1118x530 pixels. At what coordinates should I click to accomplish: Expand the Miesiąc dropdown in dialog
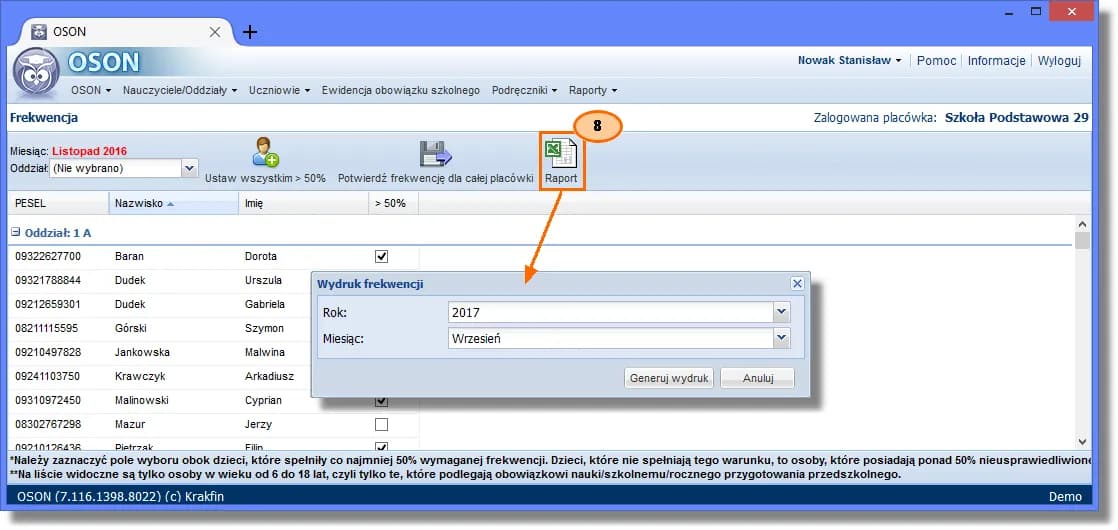pyautogui.click(x=781, y=339)
